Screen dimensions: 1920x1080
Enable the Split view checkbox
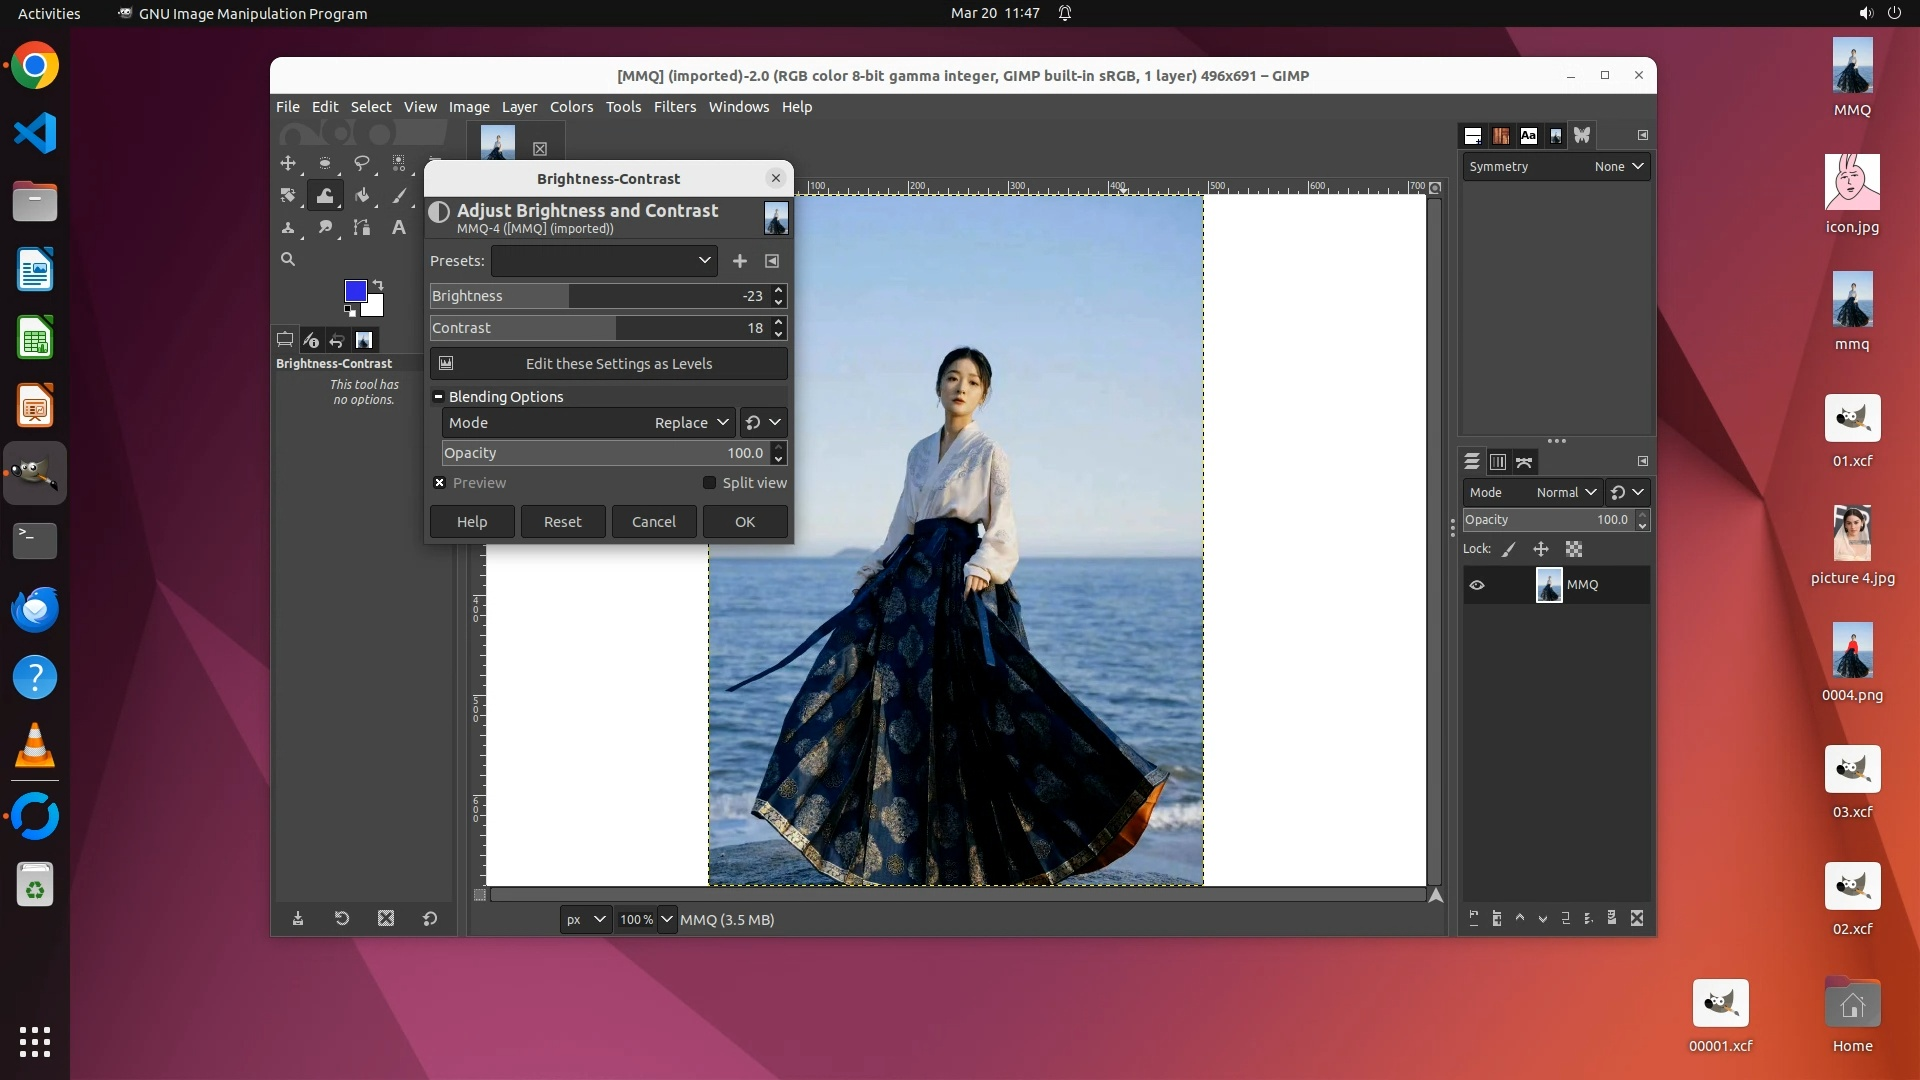click(709, 483)
